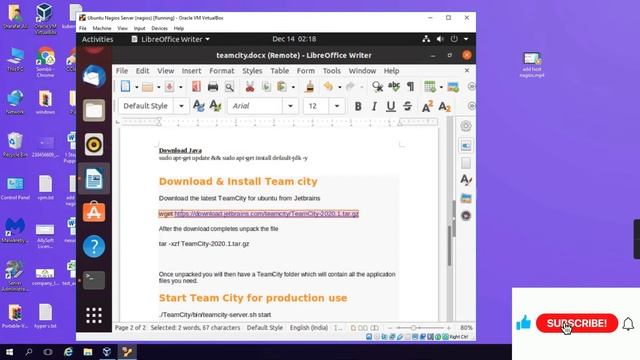
Task: Click the zoom in plus button
Action: (x=449, y=328)
